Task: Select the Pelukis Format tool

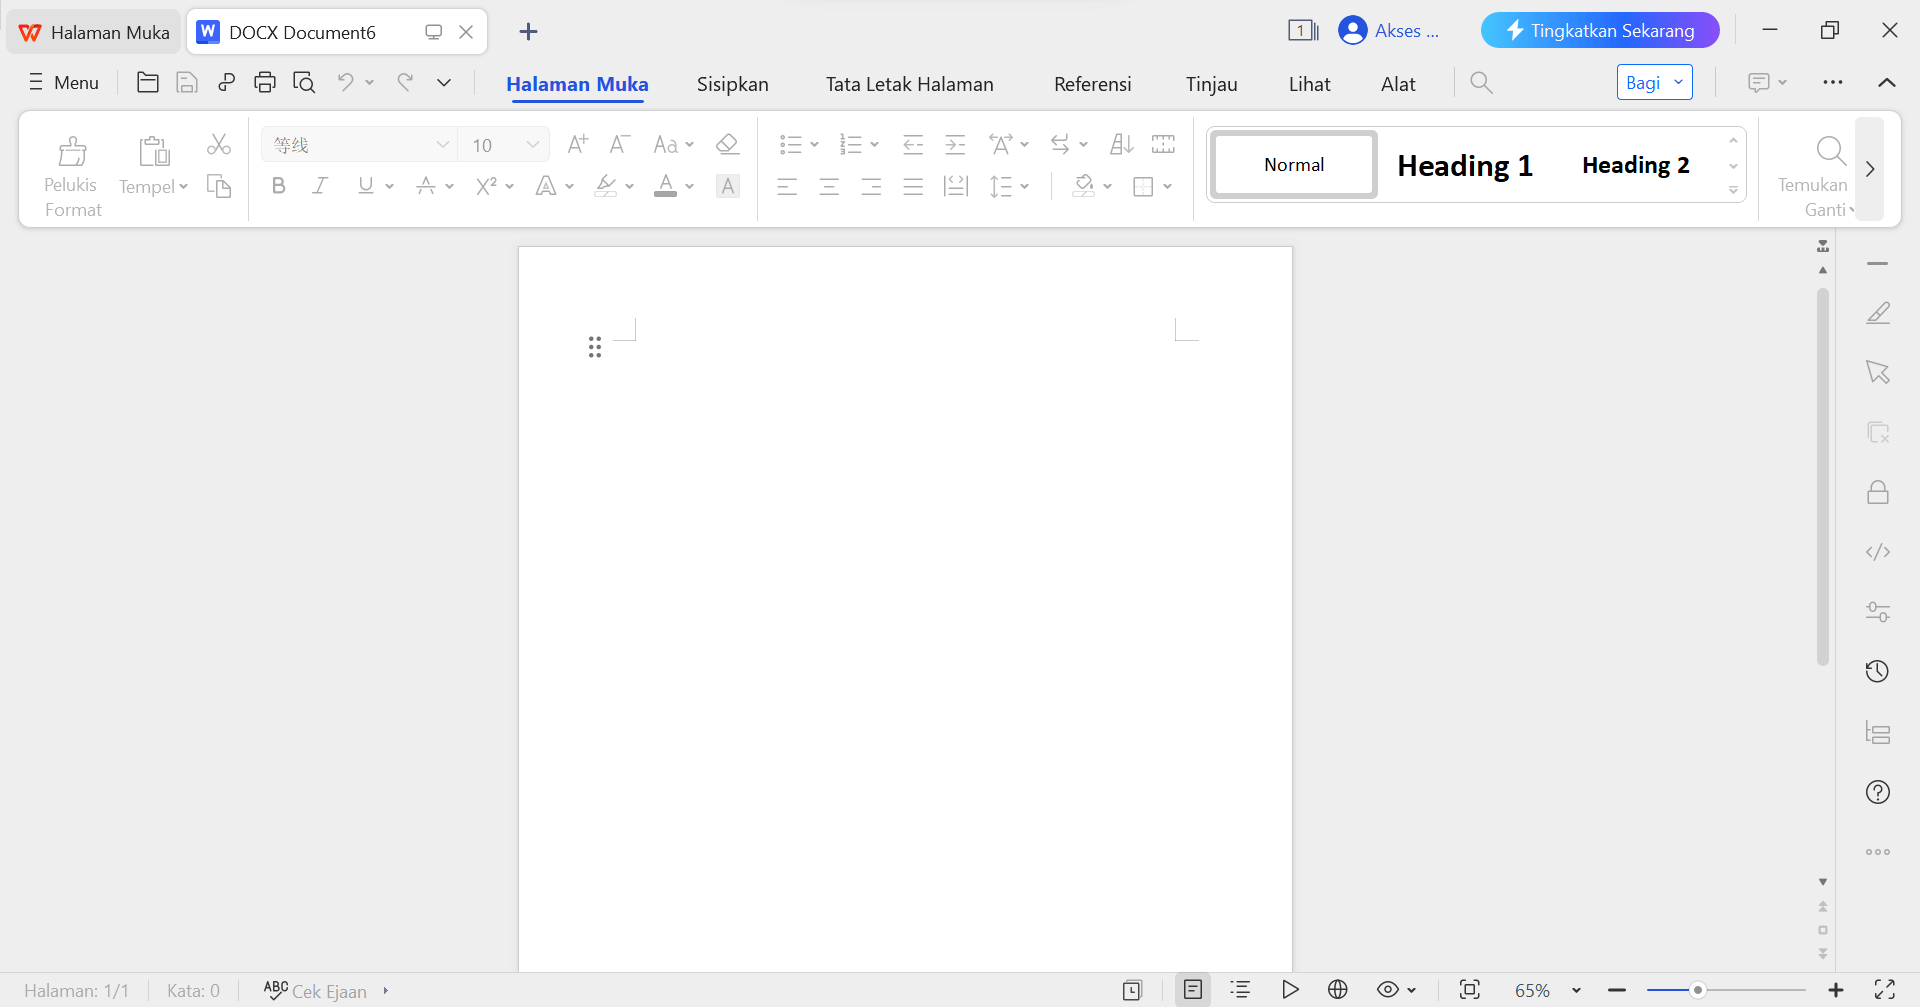Action: pos(71,170)
